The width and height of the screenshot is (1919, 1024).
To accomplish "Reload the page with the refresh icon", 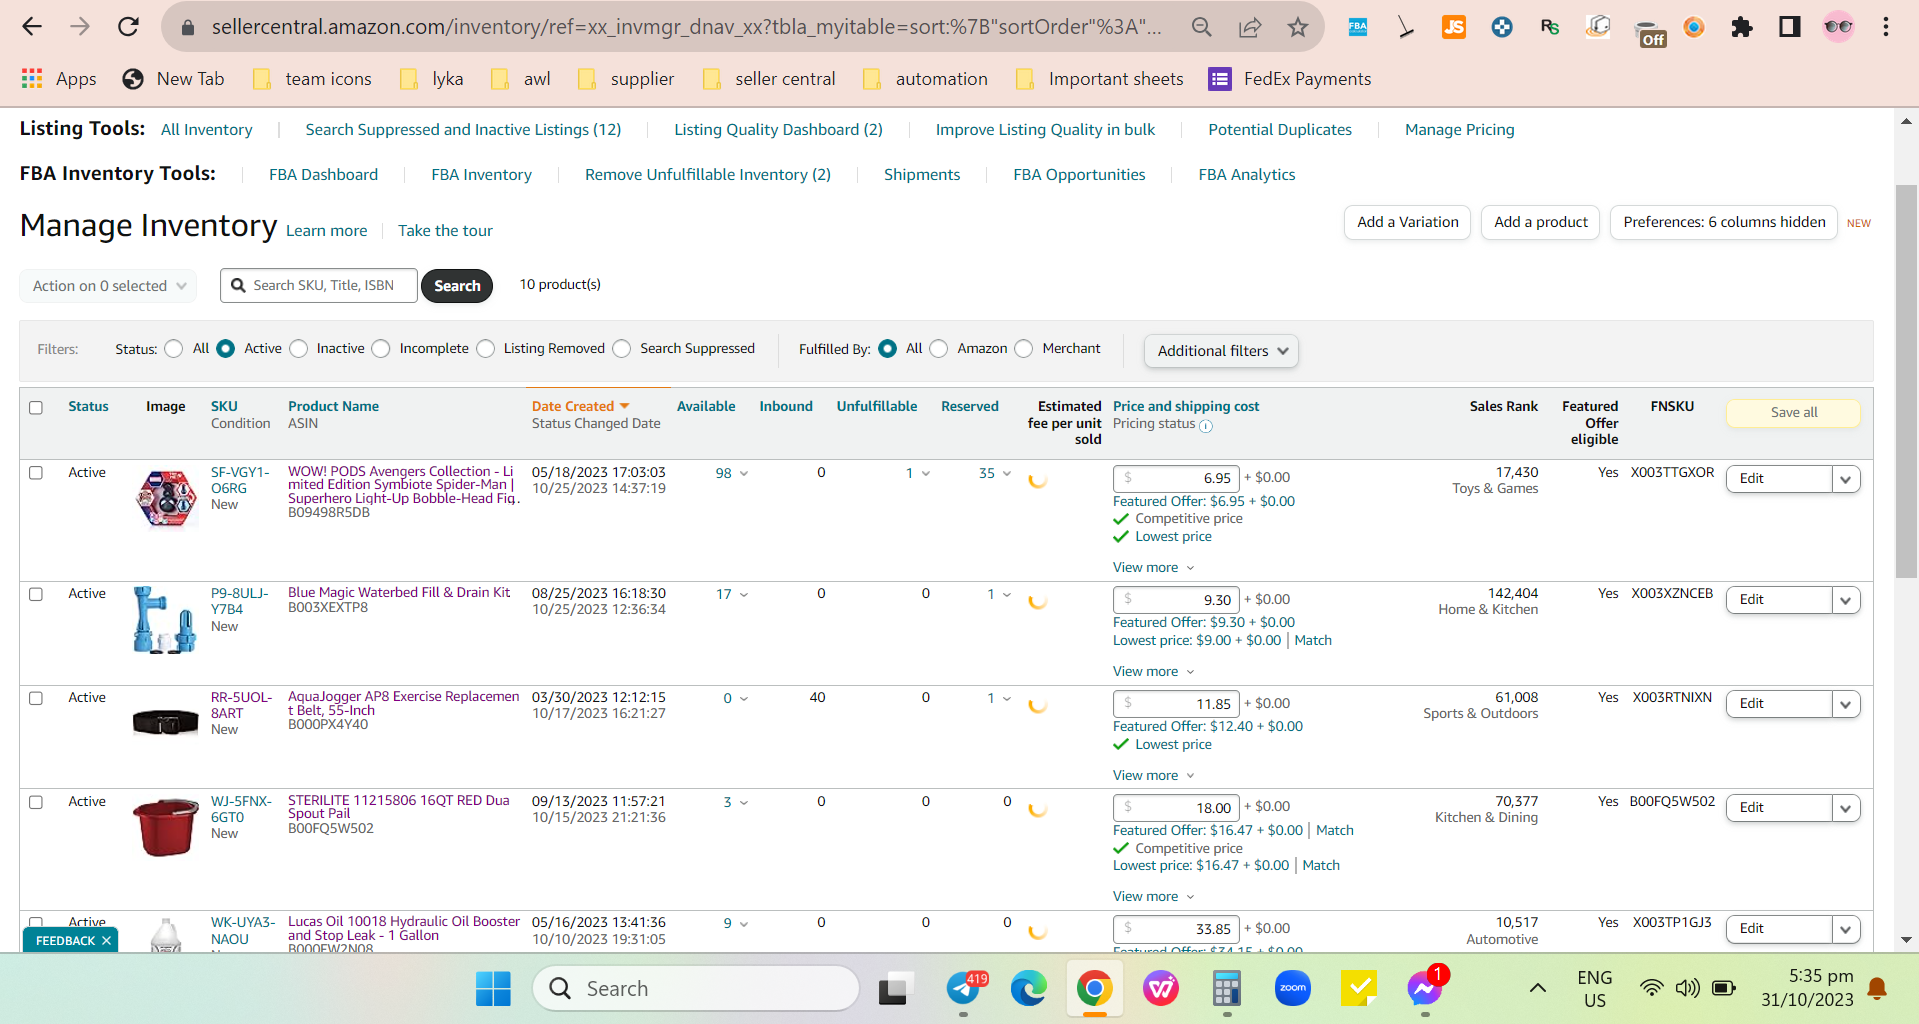I will [128, 27].
